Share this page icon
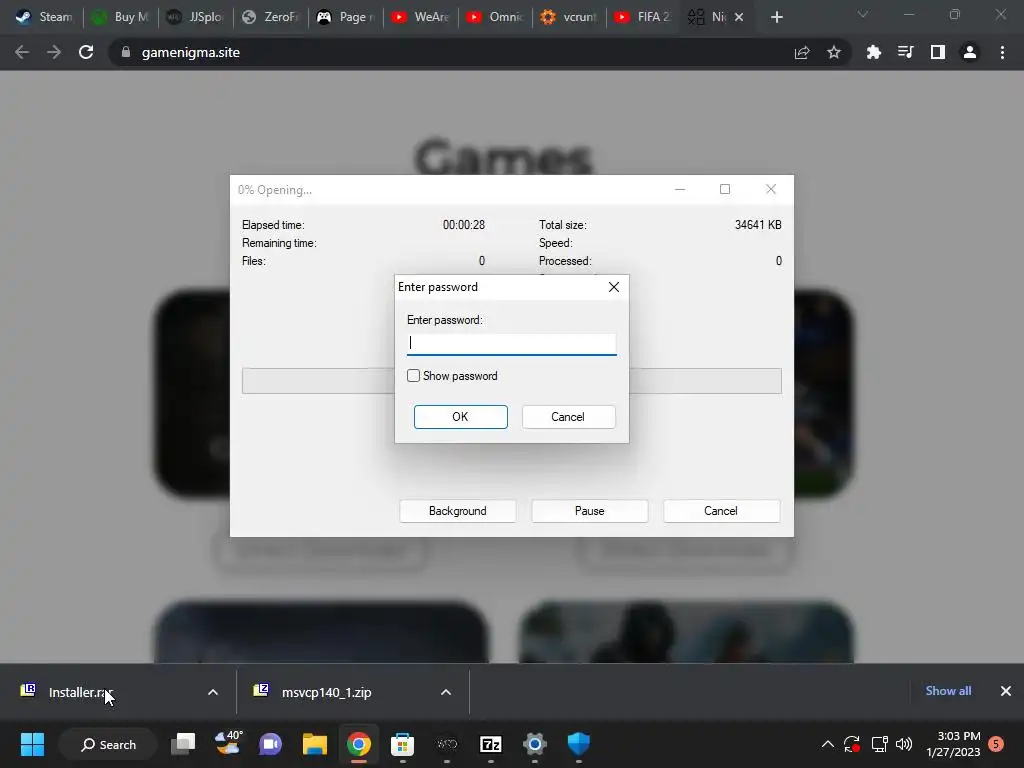Image resolution: width=1024 pixels, height=768 pixels. (802, 52)
